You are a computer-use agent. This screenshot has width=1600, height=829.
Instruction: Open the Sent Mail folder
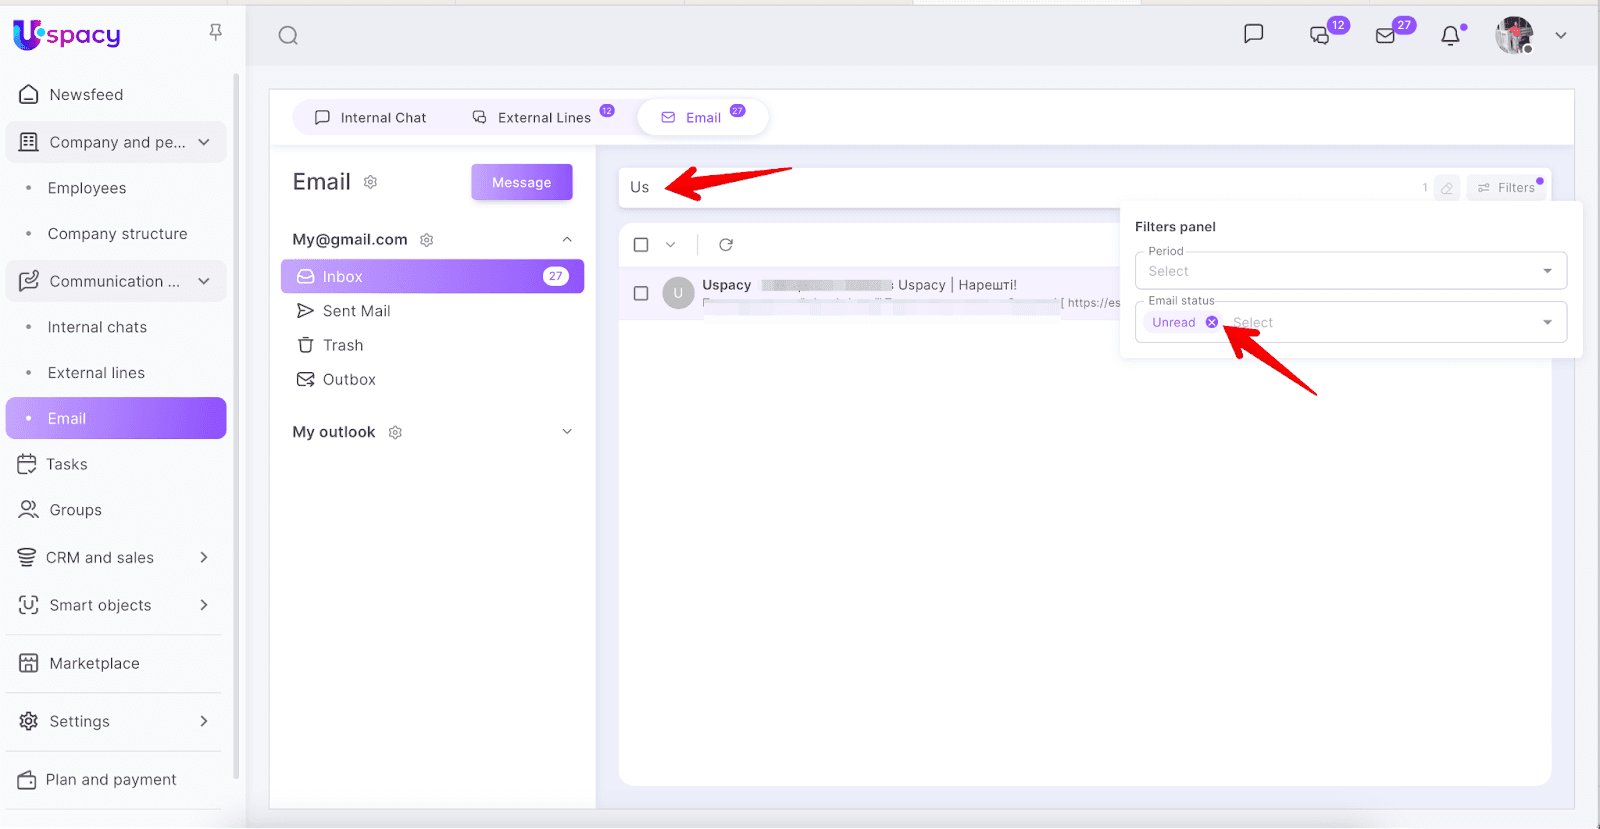pos(356,311)
